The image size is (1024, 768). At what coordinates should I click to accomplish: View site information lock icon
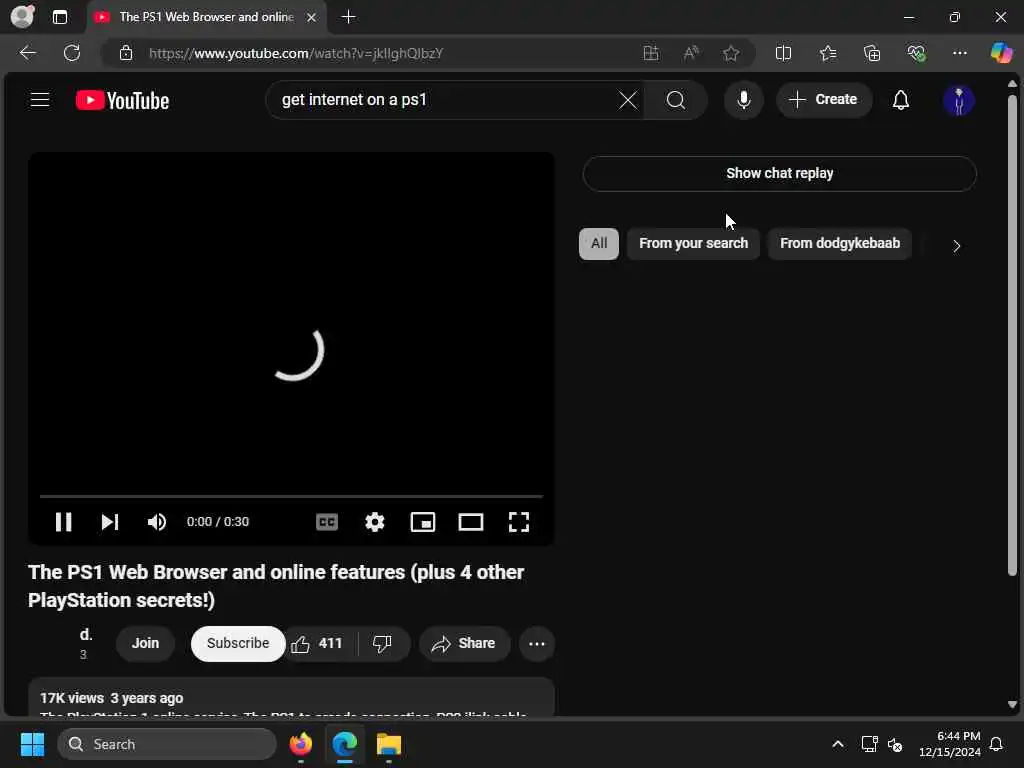pyautogui.click(x=126, y=53)
